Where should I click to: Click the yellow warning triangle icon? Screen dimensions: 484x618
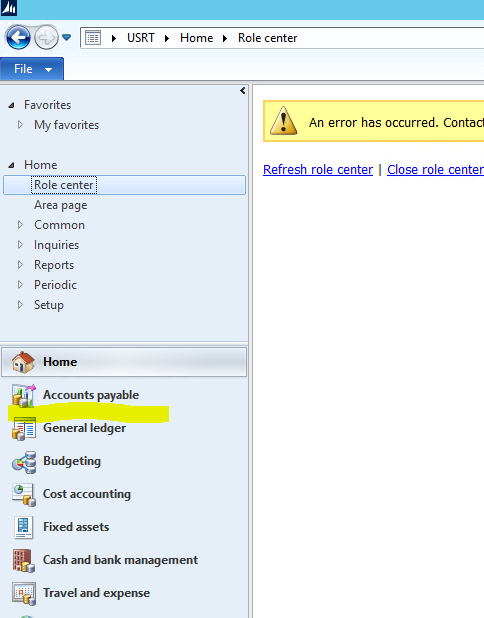[x=283, y=121]
